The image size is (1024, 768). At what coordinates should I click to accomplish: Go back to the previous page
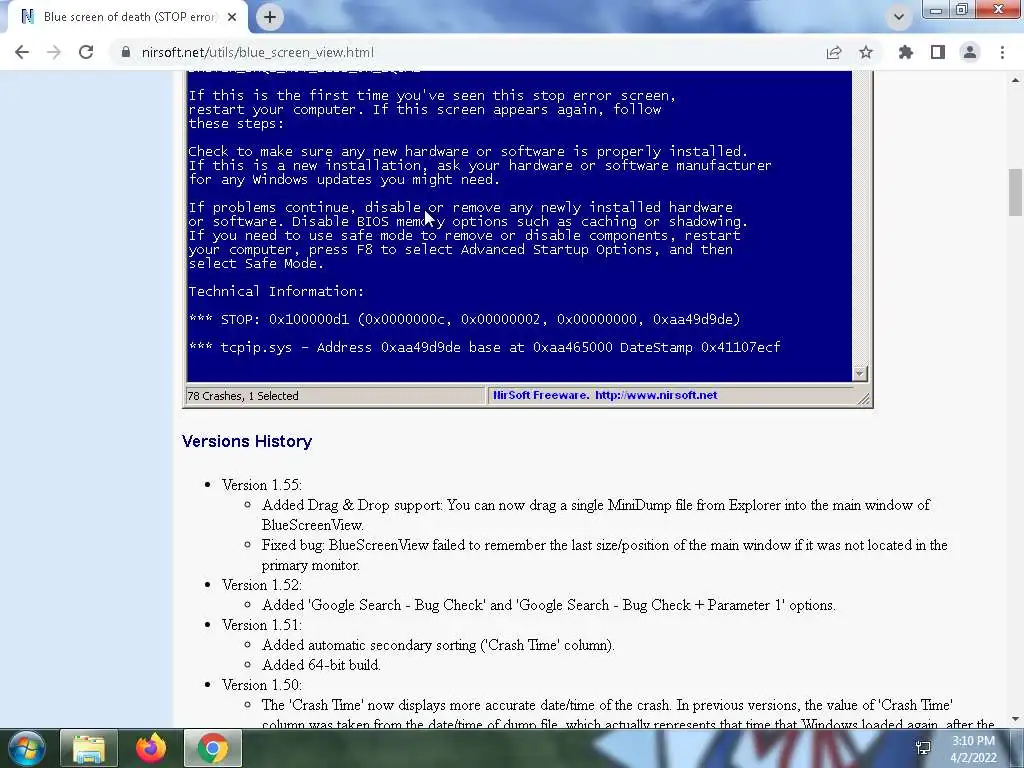(x=22, y=52)
